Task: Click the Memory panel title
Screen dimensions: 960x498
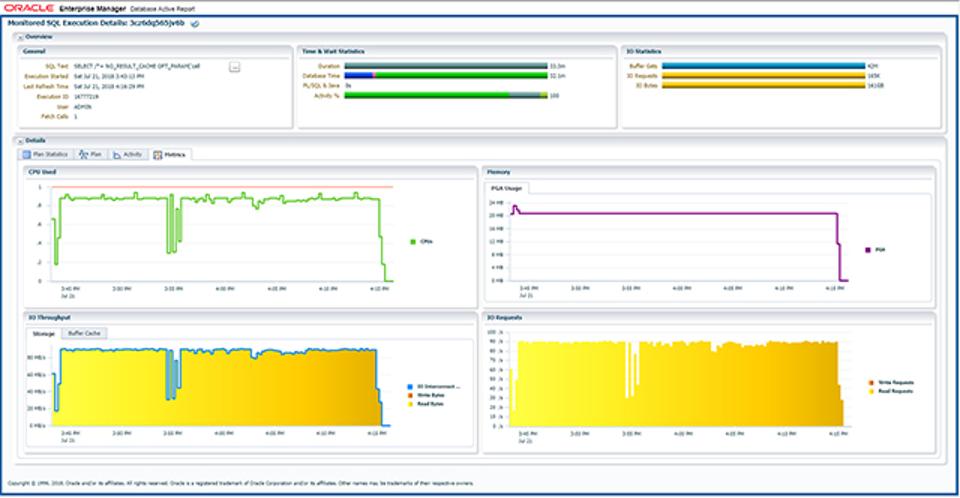Action: tap(498, 172)
